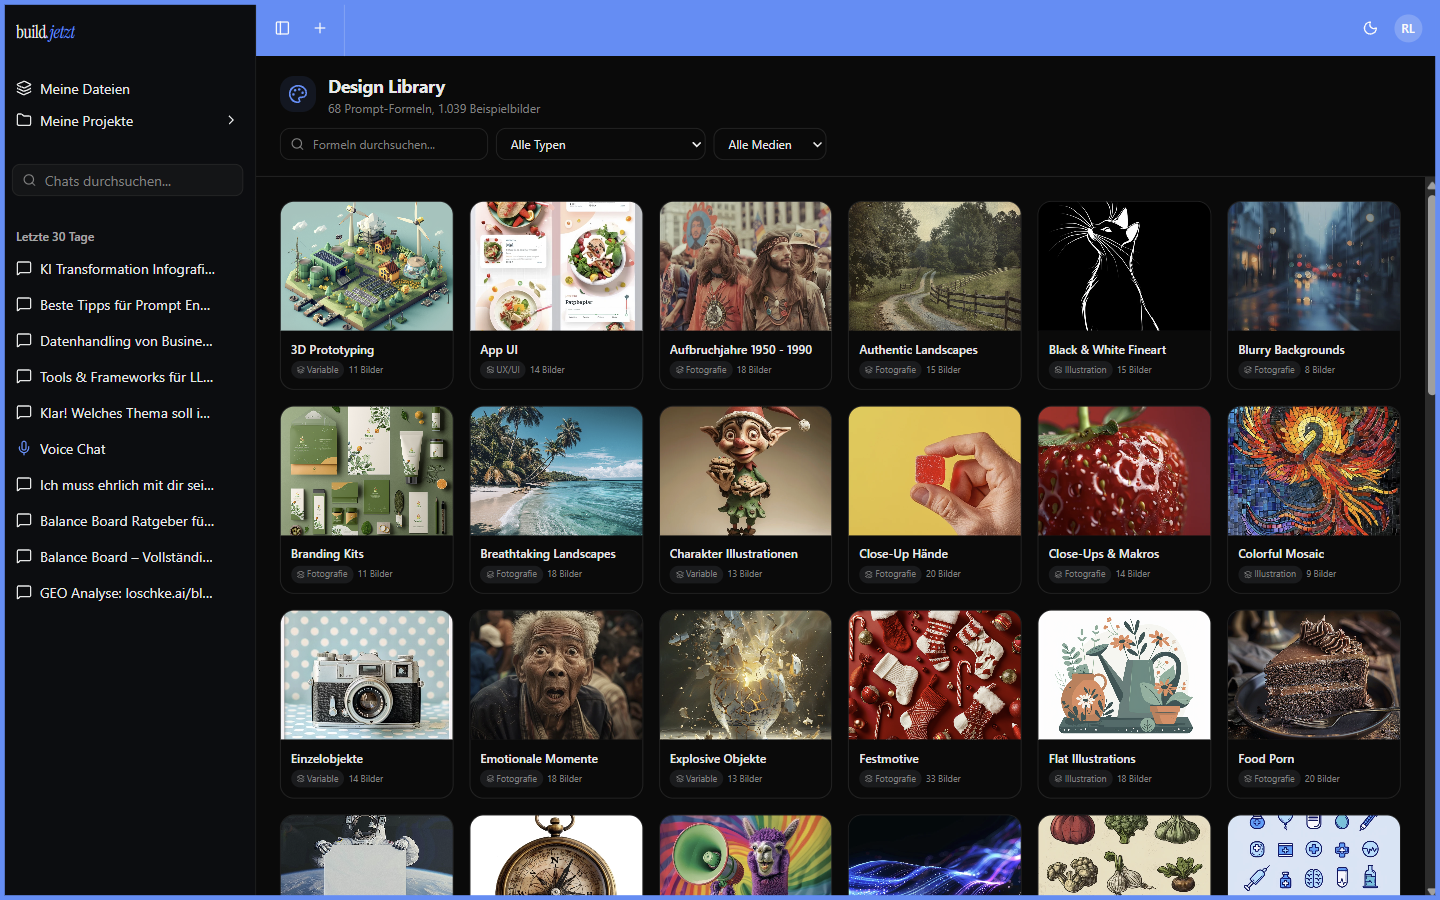This screenshot has height=900, width=1440.
Task: Click magnifier icon in Chats durchsuchen field
Action: 29,180
